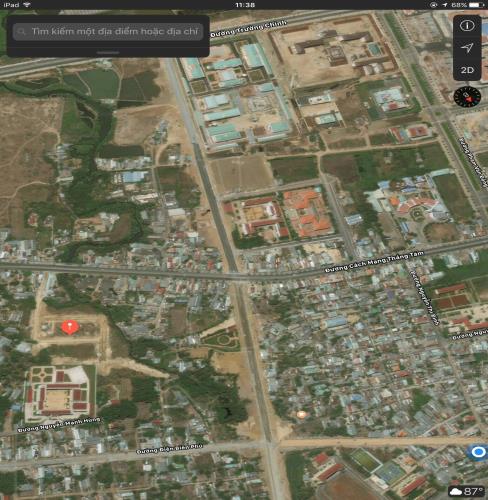Tap the 11:38 clock in status bar
This screenshot has height=500, width=488.
245,5
